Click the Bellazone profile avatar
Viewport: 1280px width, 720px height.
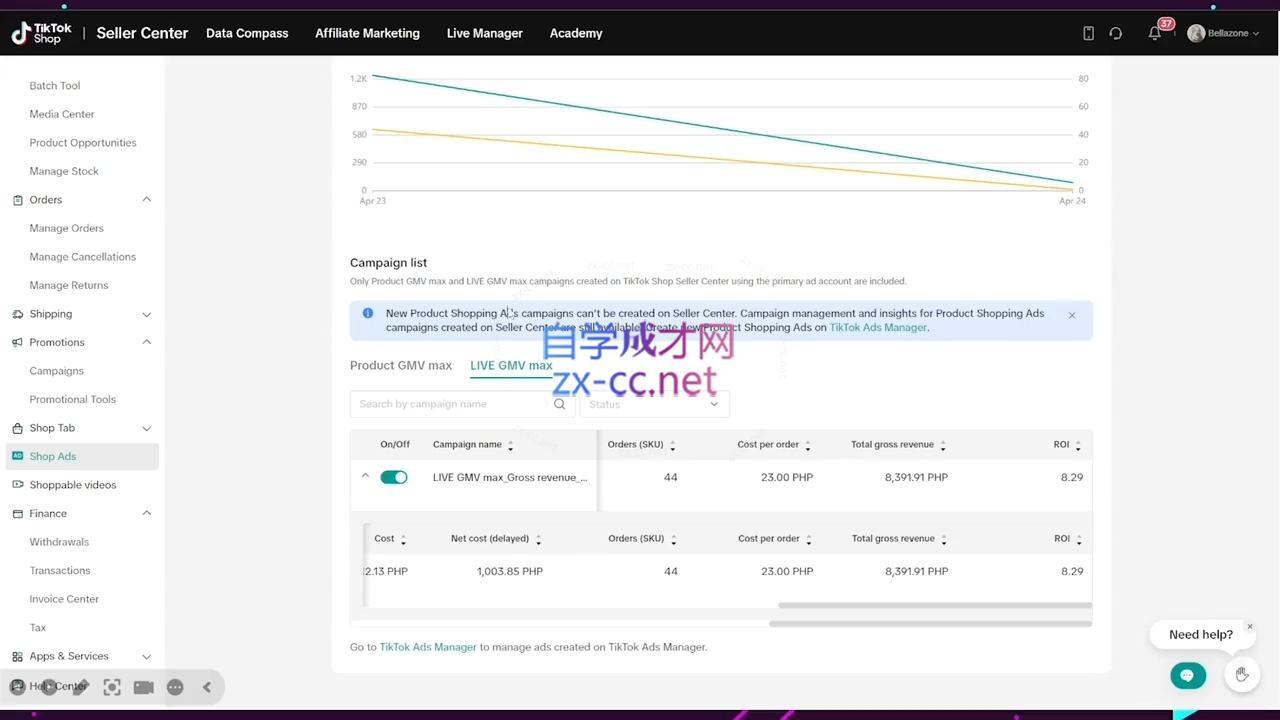click(x=1196, y=33)
